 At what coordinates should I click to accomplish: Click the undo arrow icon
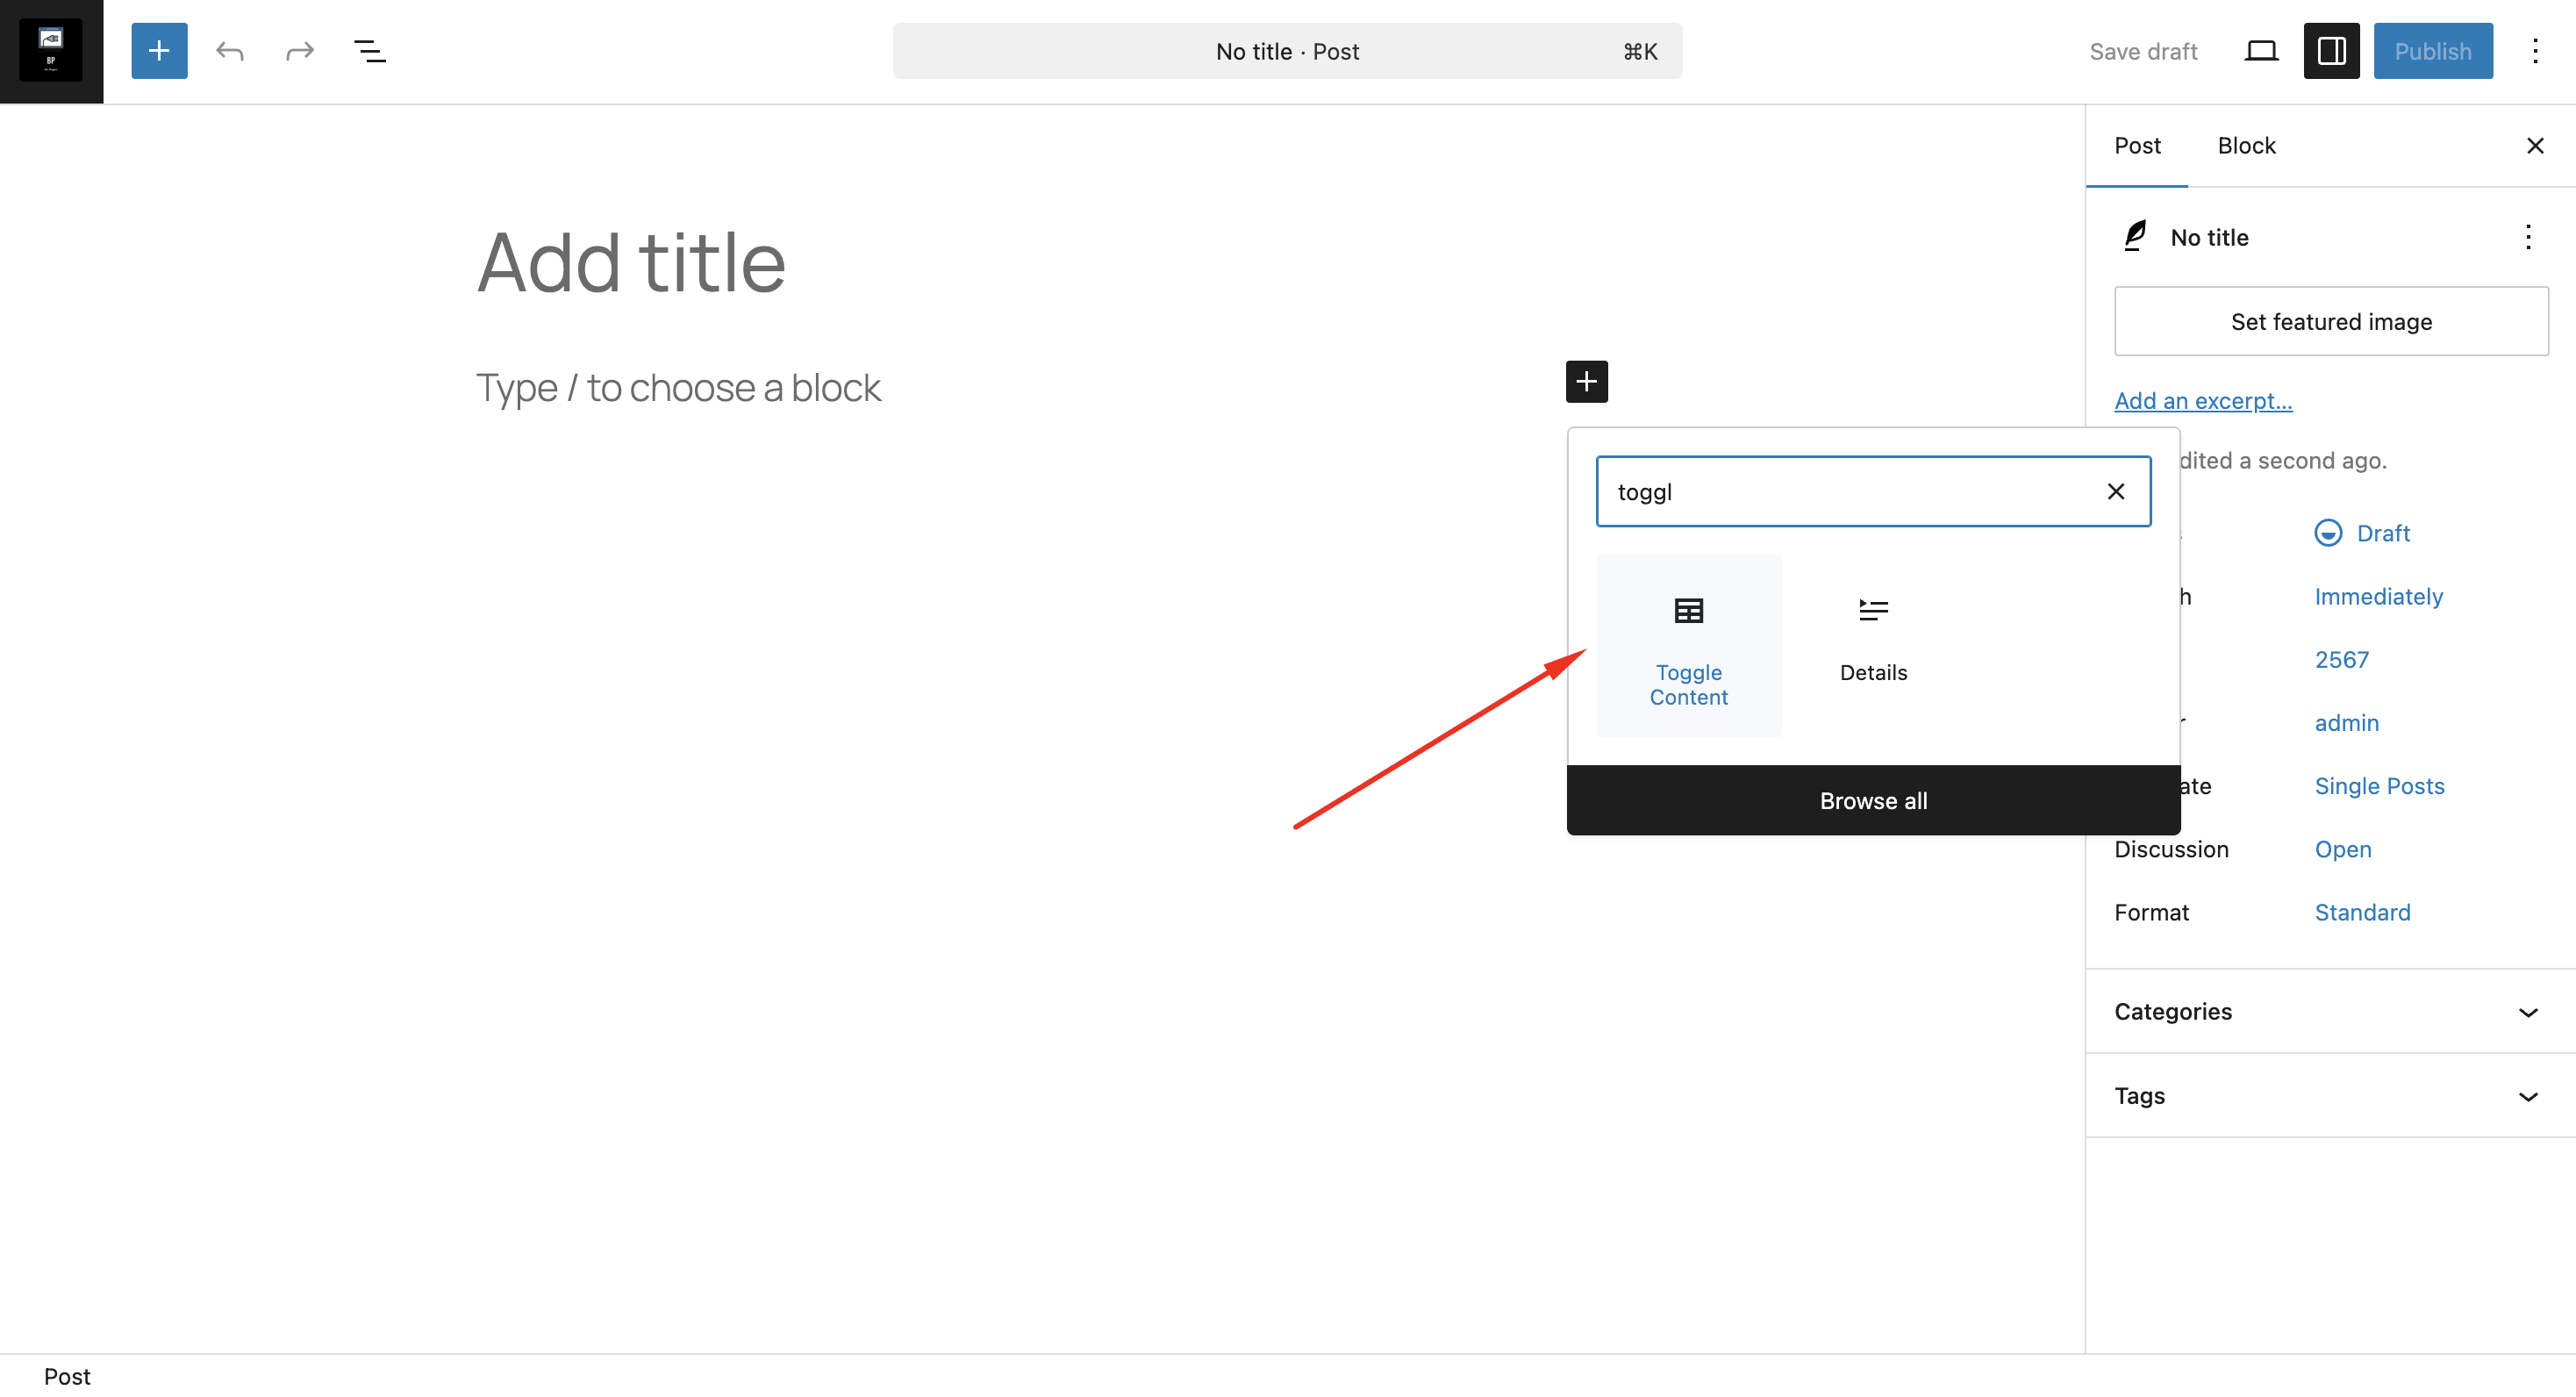tap(230, 51)
